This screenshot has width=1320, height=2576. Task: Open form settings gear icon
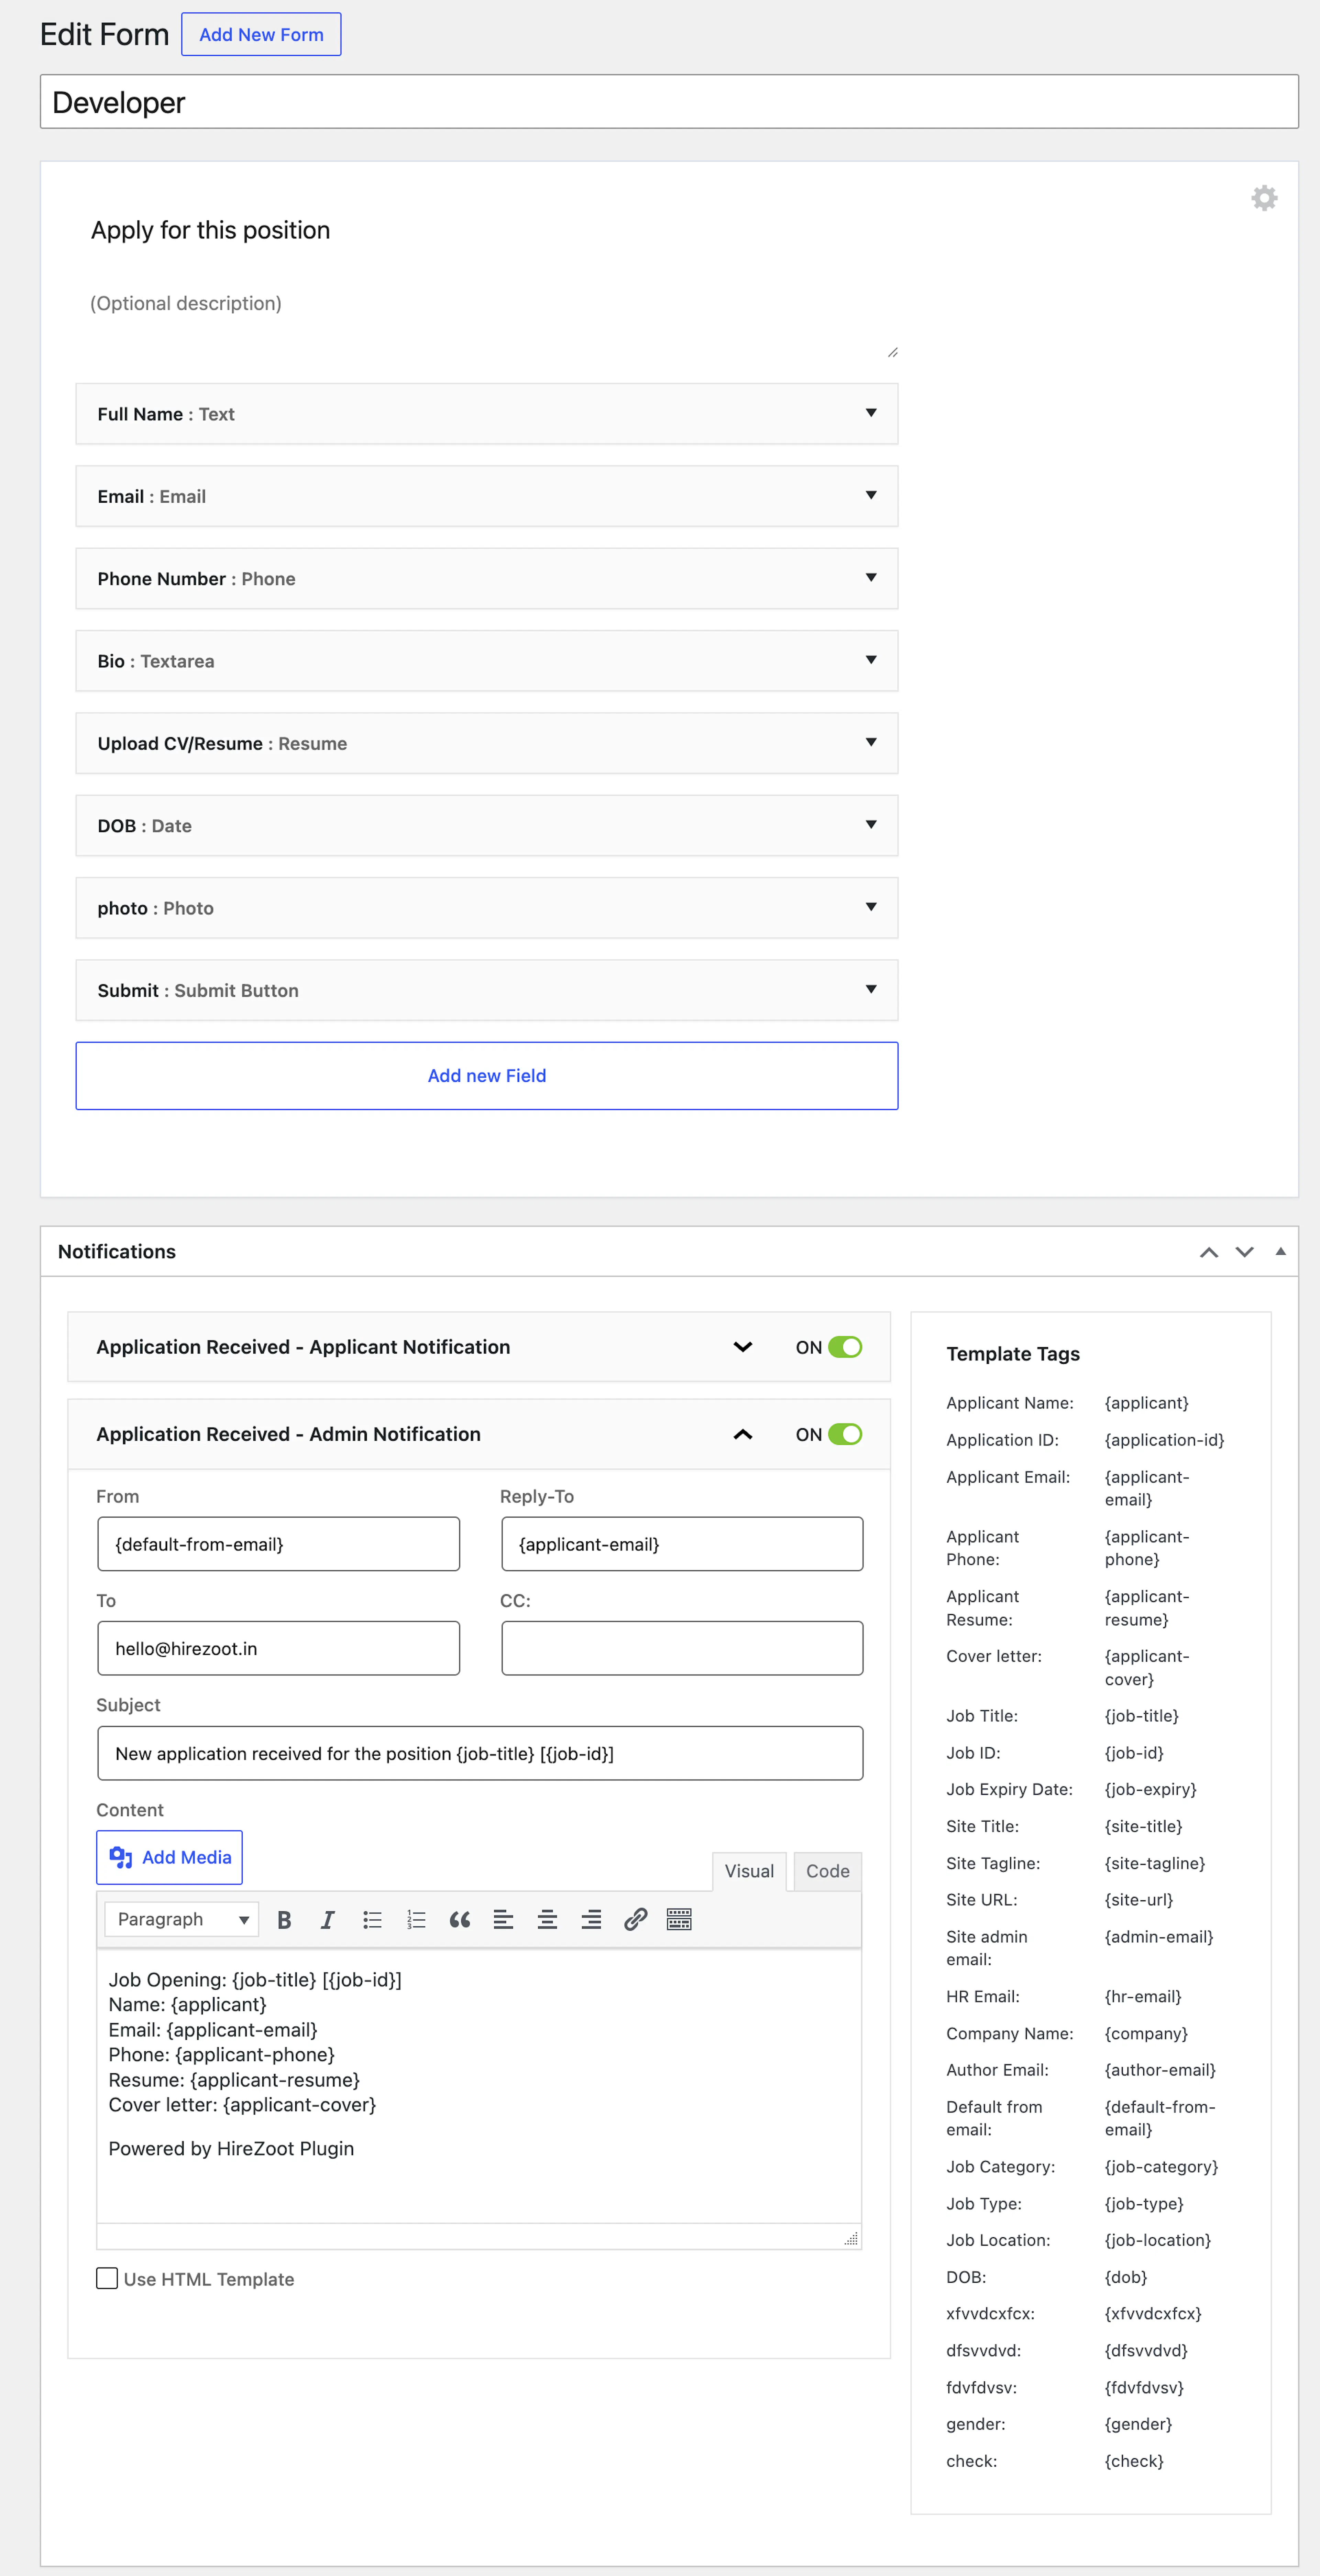coord(1264,198)
